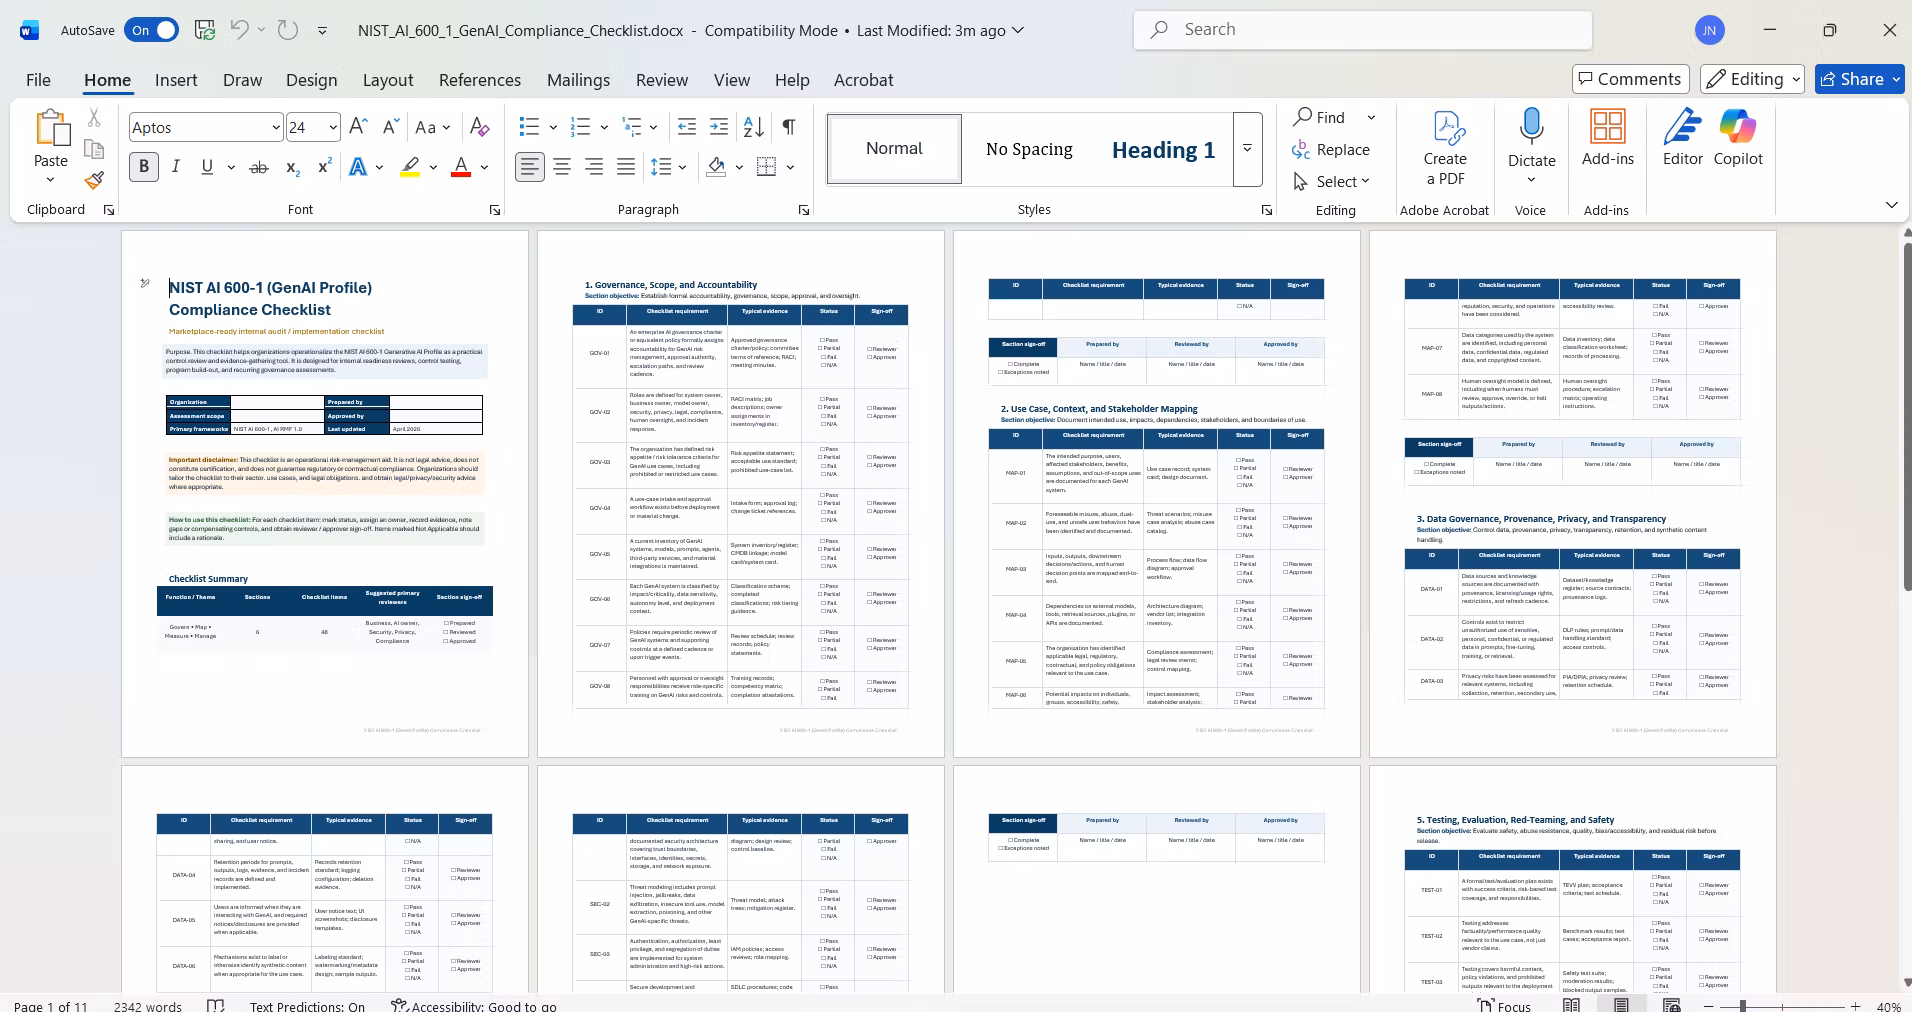This screenshot has height=1012, width=1912.
Task: Open the Layout ribbon tab
Action: pos(388,80)
